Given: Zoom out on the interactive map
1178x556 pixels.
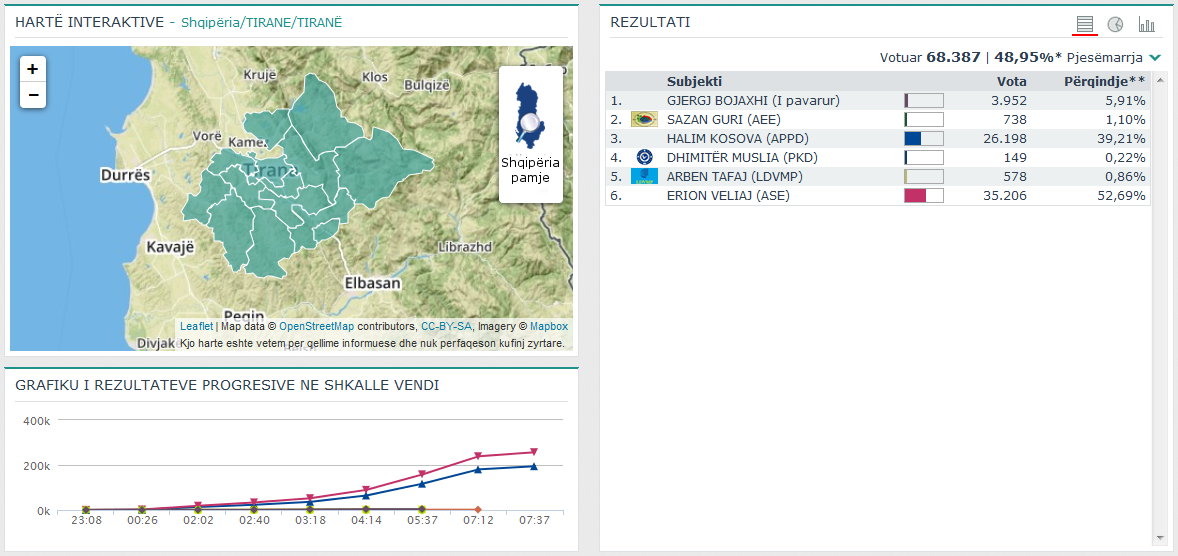Looking at the screenshot, I should (33, 95).
